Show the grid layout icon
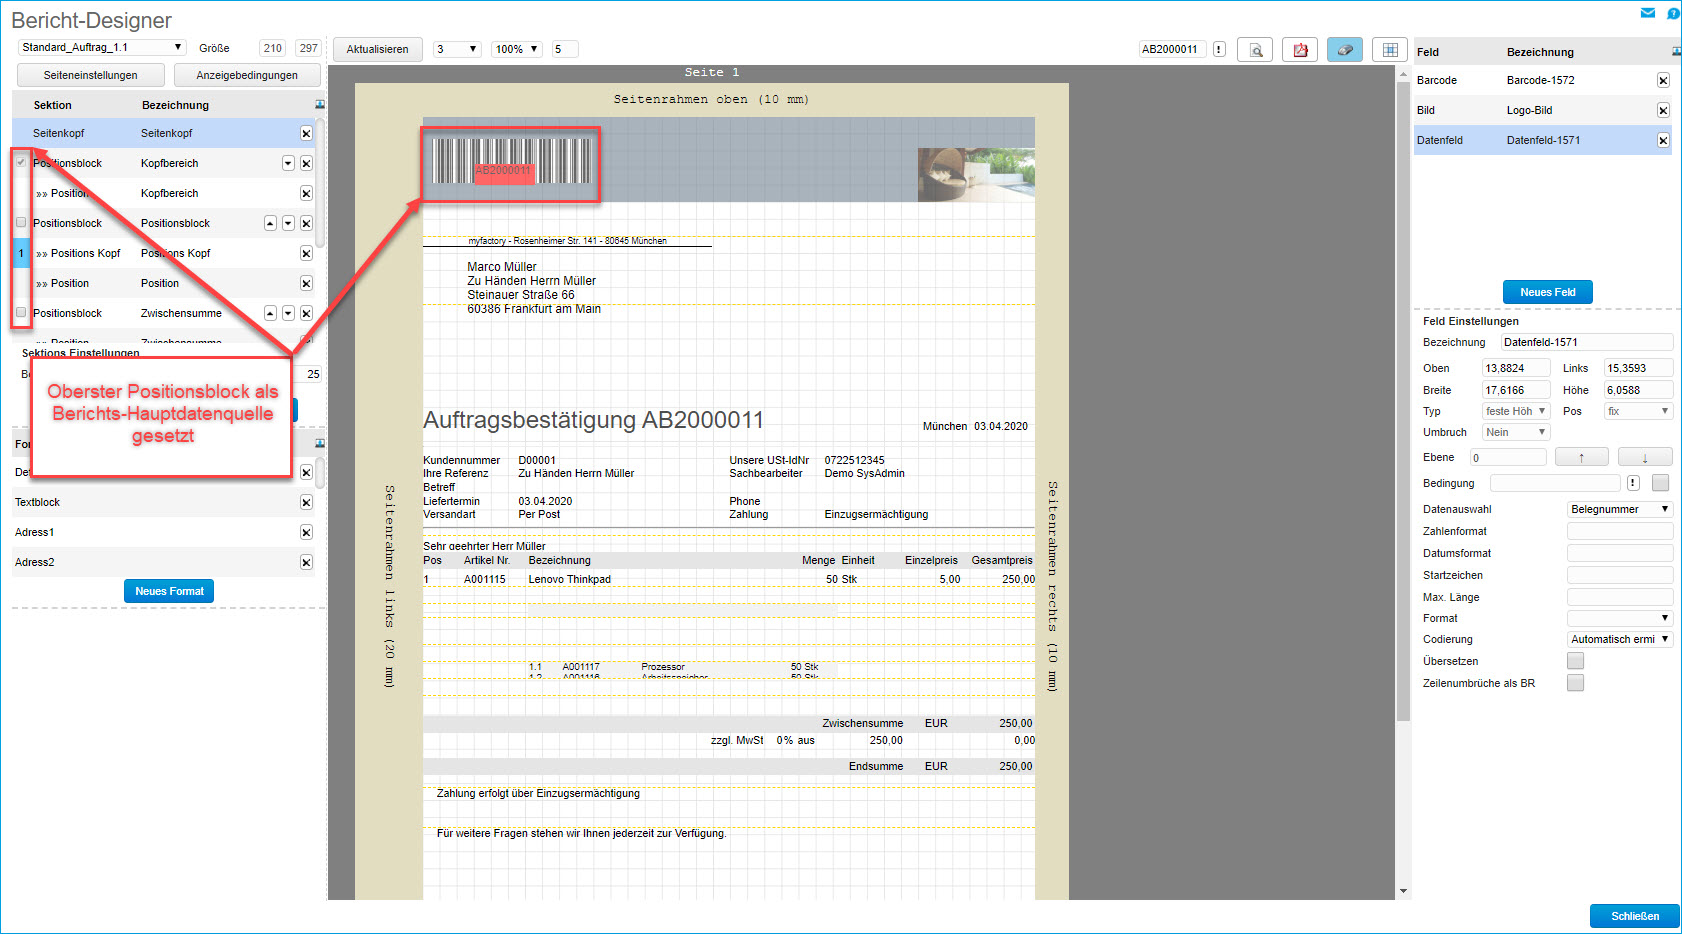1682x934 pixels. pyautogui.click(x=1389, y=50)
